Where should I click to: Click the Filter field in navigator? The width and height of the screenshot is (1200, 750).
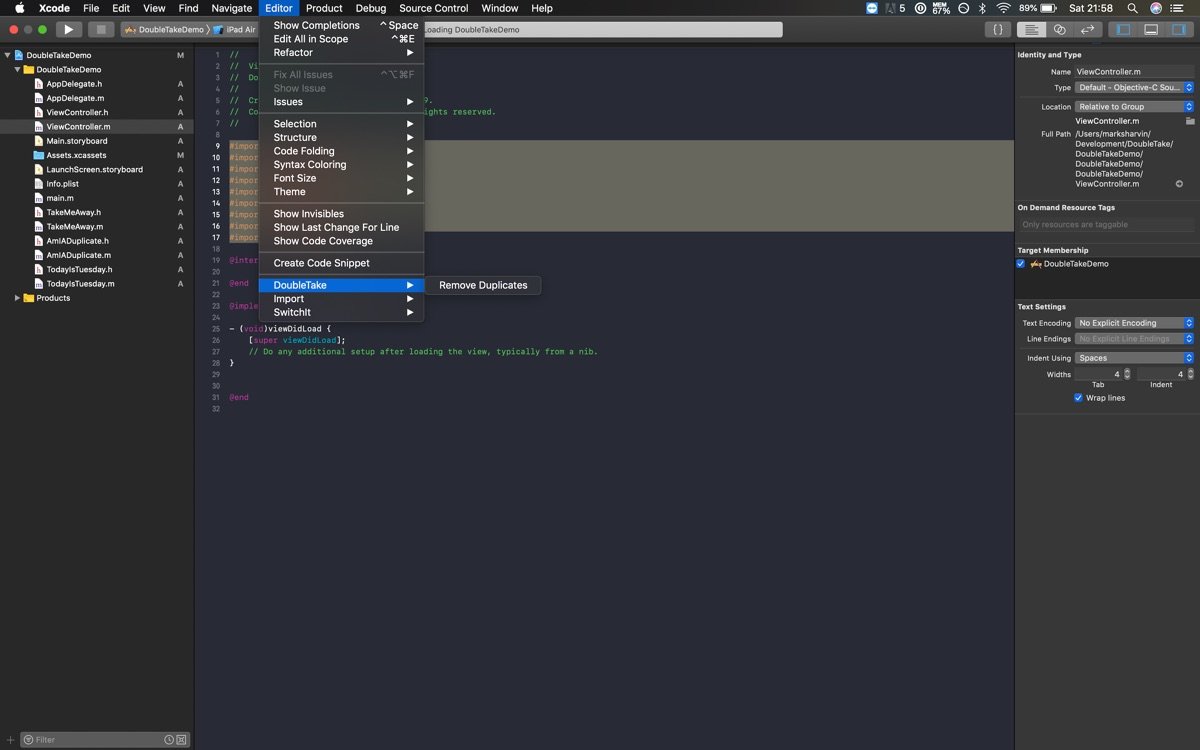point(95,740)
